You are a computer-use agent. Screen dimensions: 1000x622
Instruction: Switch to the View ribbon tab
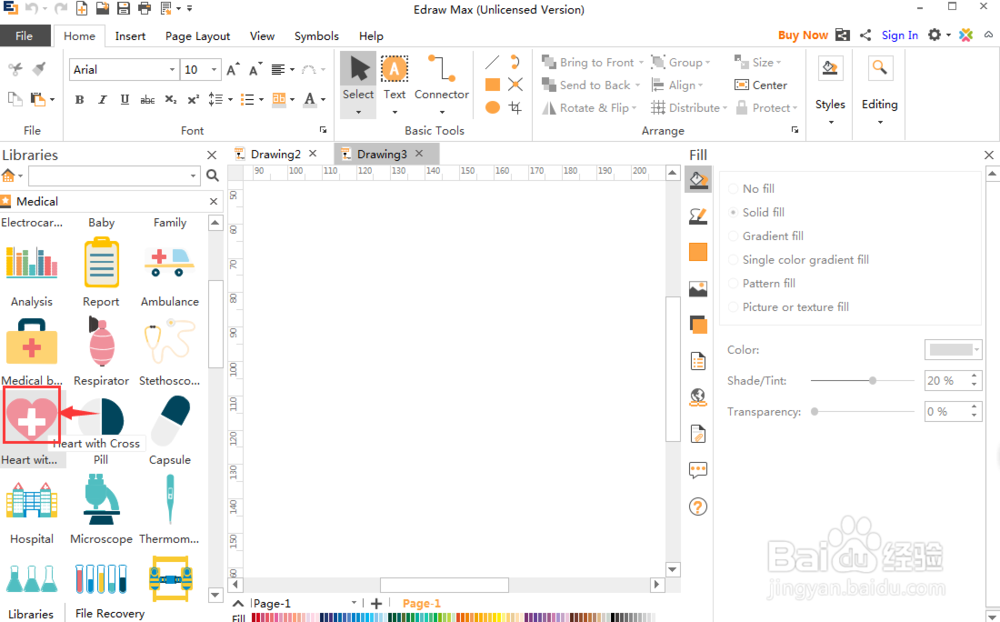pyautogui.click(x=262, y=36)
